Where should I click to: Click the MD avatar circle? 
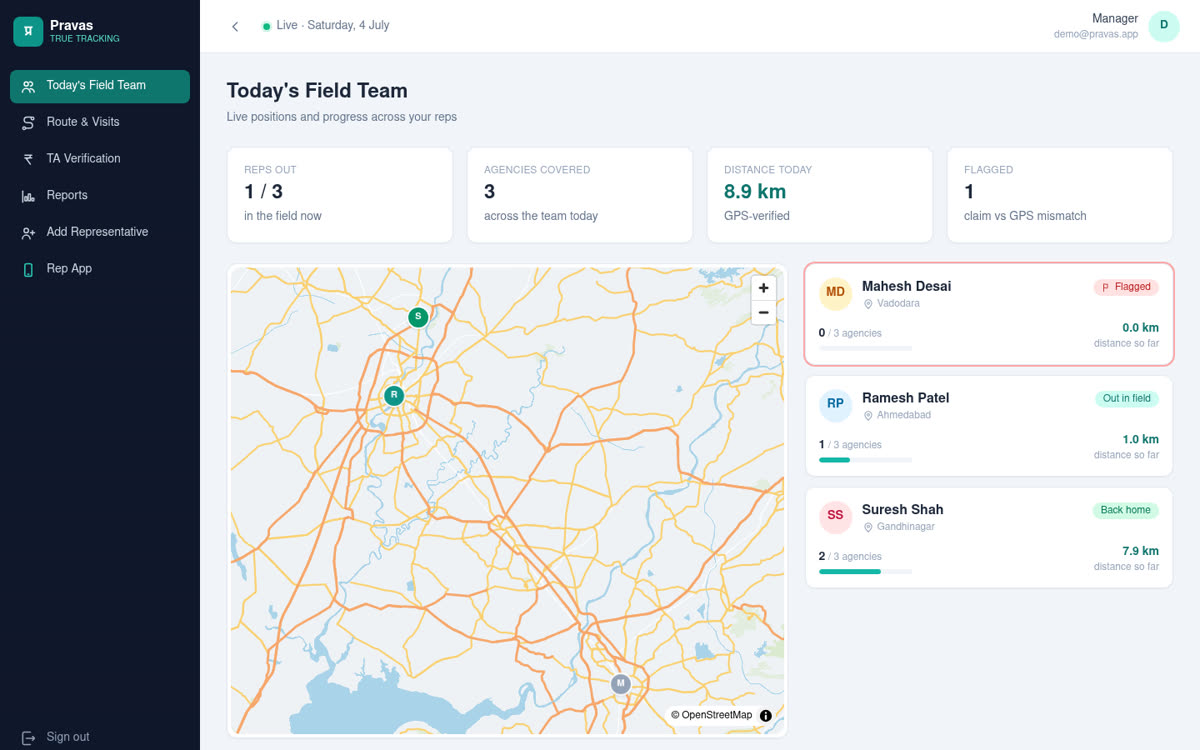point(835,293)
